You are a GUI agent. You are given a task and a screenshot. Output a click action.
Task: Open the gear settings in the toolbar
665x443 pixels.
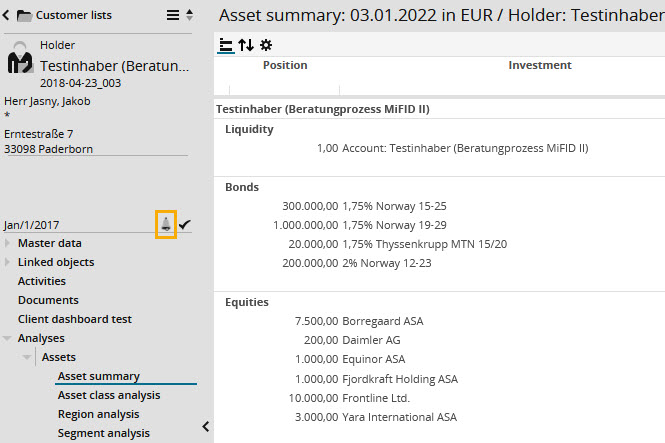point(266,45)
